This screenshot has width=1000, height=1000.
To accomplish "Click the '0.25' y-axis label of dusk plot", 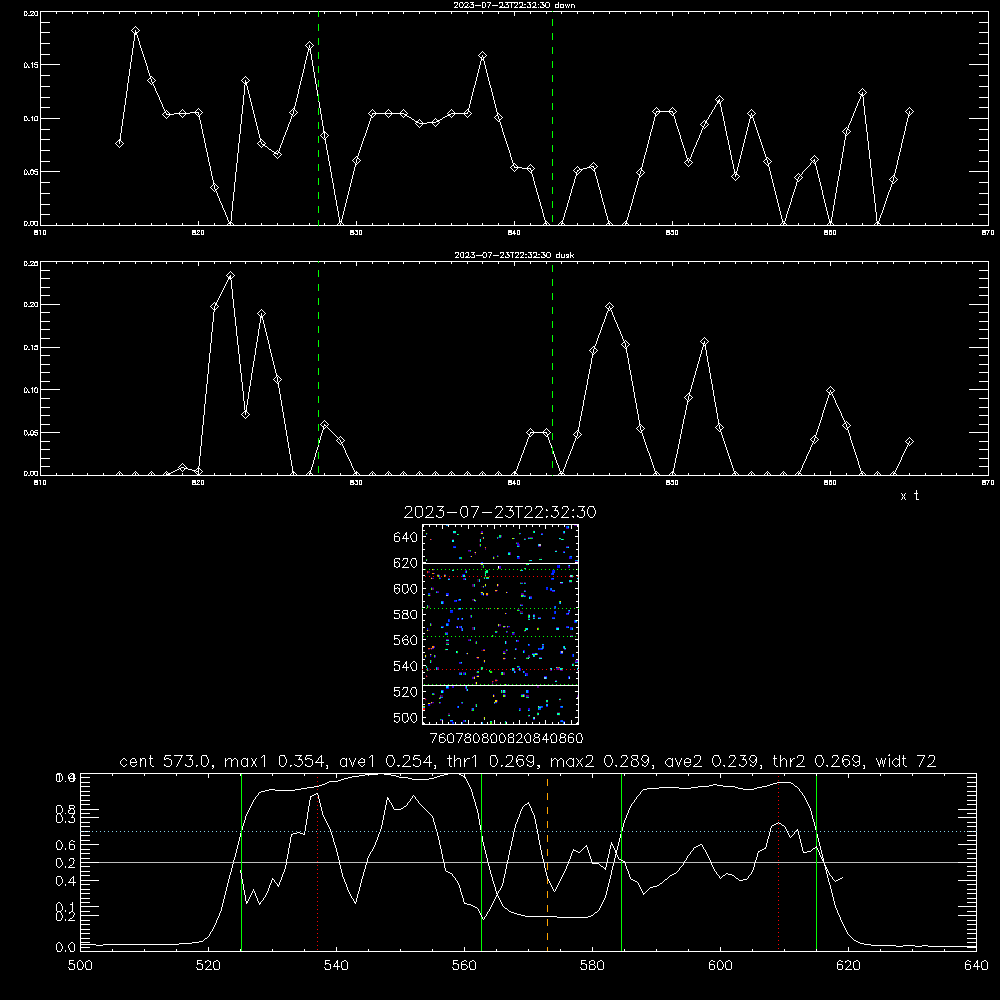I will click(x=31, y=263).
